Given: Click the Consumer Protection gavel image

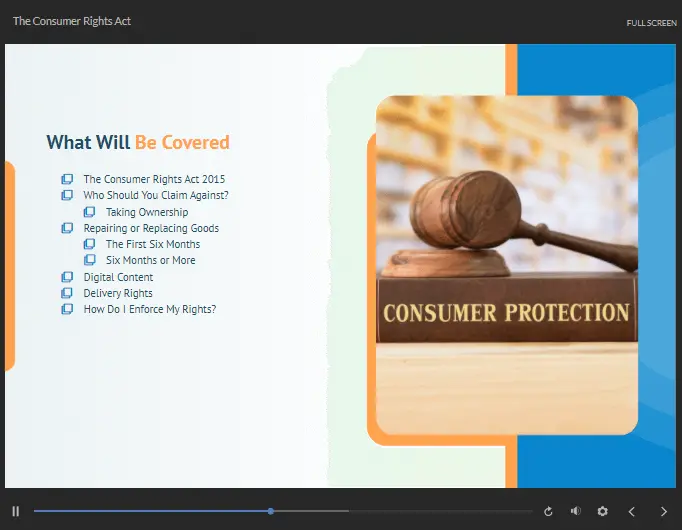Looking at the screenshot, I should (x=506, y=265).
